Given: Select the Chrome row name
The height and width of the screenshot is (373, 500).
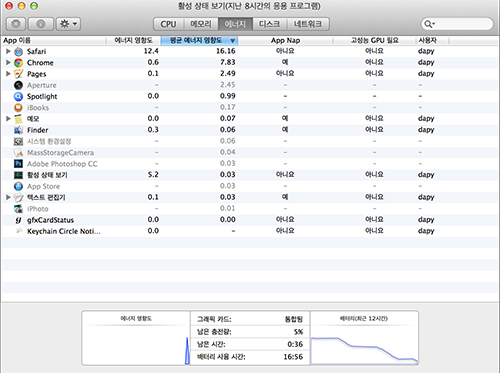Looking at the screenshot, I should click(40, 63).
